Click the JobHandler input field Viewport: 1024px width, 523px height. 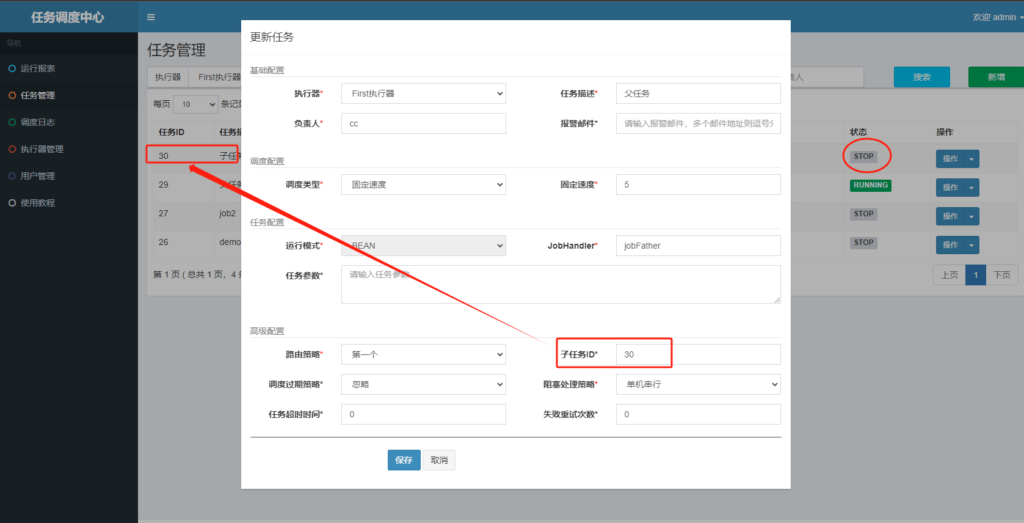point(697,246)
